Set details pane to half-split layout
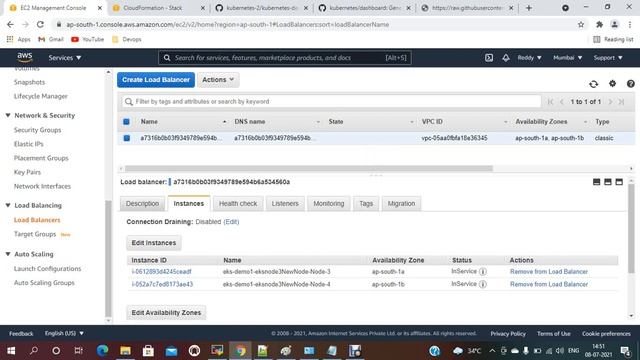Screen dimensions: 640x360 pos(608,182)
